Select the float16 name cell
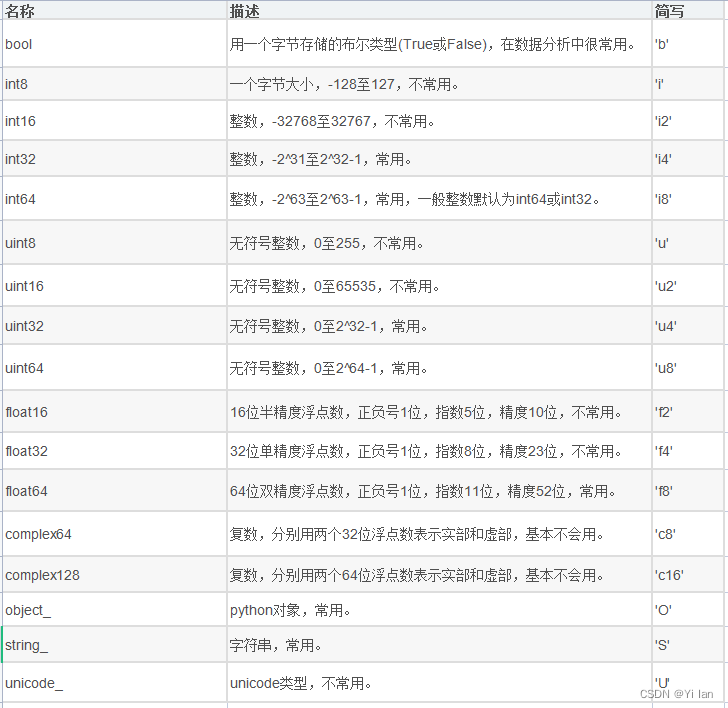The image size is (728, 708). click(x=114, y=412)
